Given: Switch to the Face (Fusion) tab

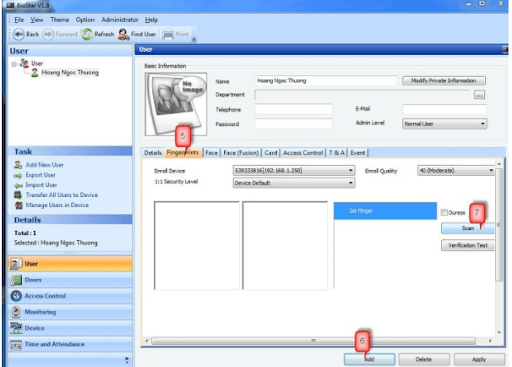Looking at the screenshot, I should 241,153.
